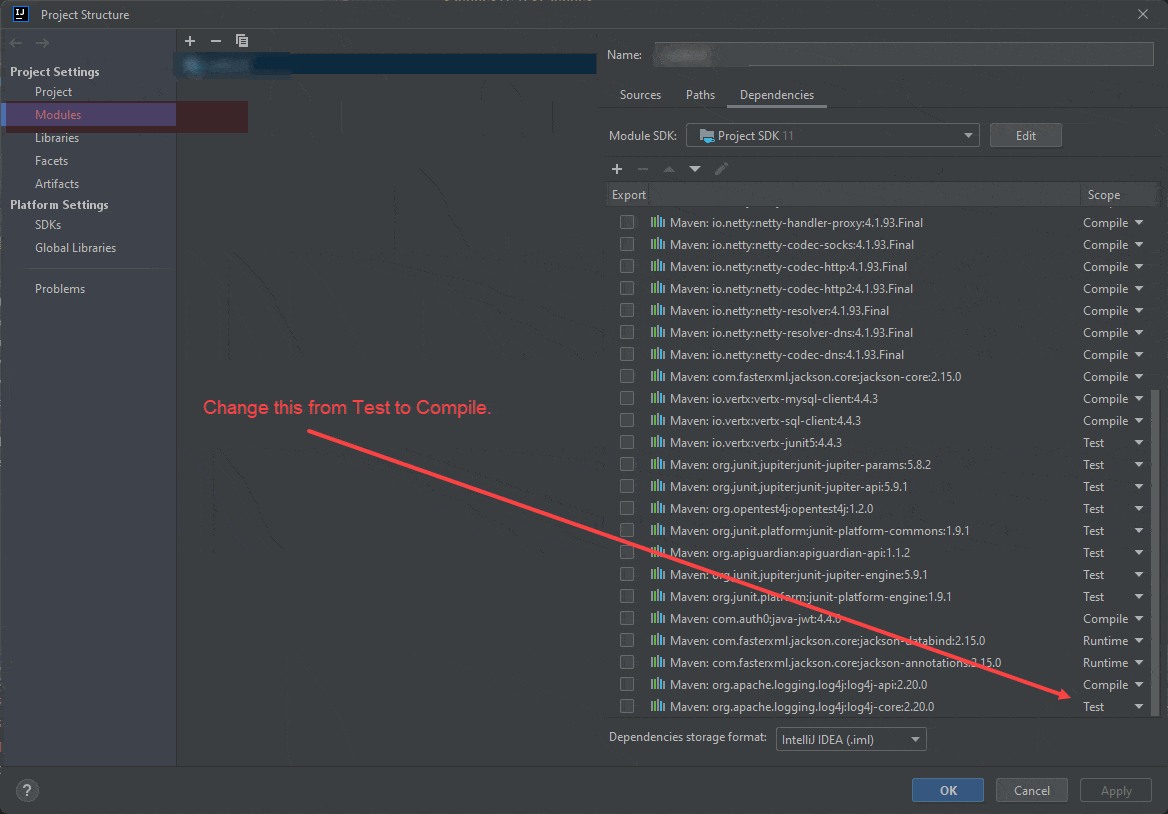Open Dependencies storage format dropdown
Image resolution: width=1168 pixels, height=814 pixels.
(x=851, y=740)
